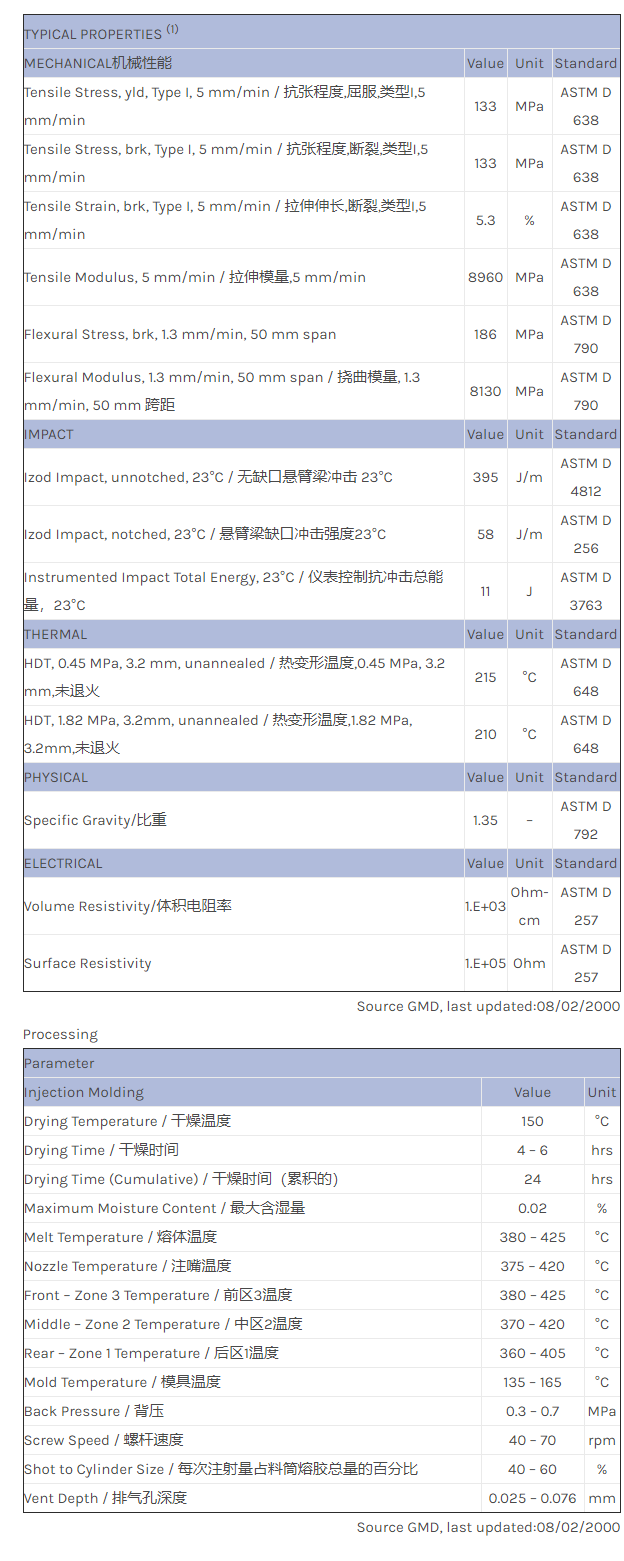Click the MECHANICAL机械性能 section header
The height and width of the screenshot is (1561, 624).
98,63
